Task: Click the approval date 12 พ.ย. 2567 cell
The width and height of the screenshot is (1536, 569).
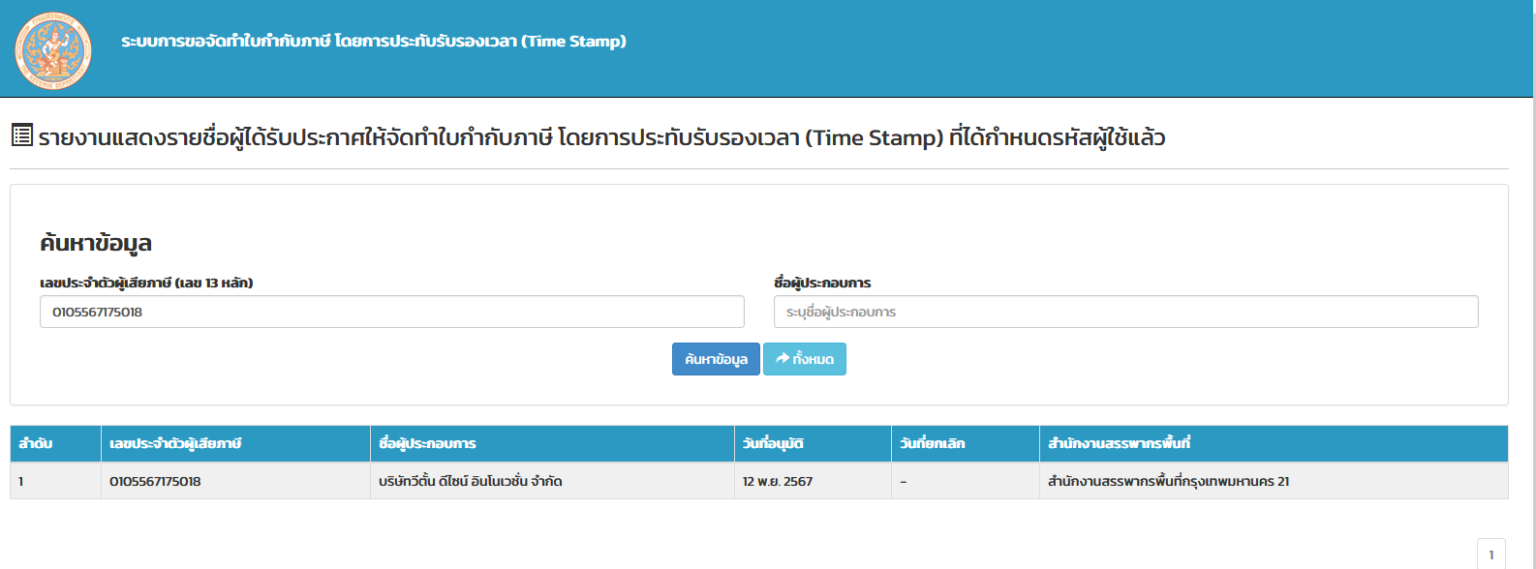Action: point(777,482)
